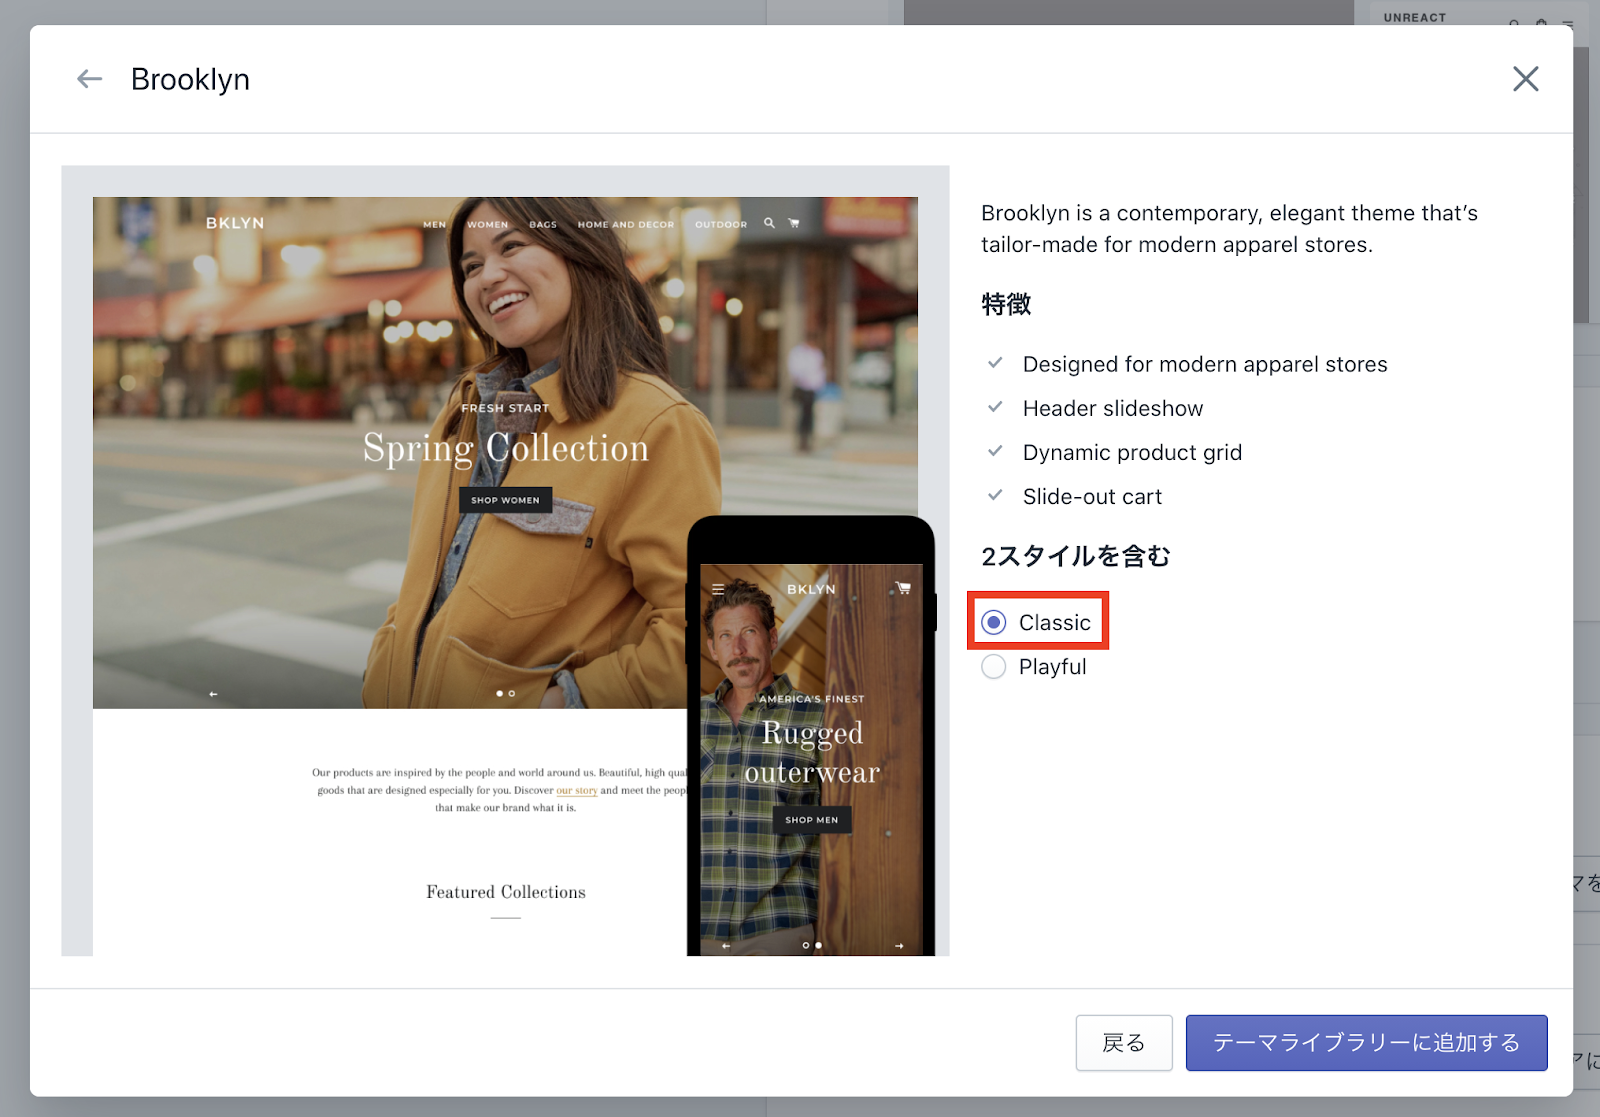This screenshot has width=1600, height=1117.
Task: Click テーマライブラリーに追加する button
Action: pos(1366,1043)
